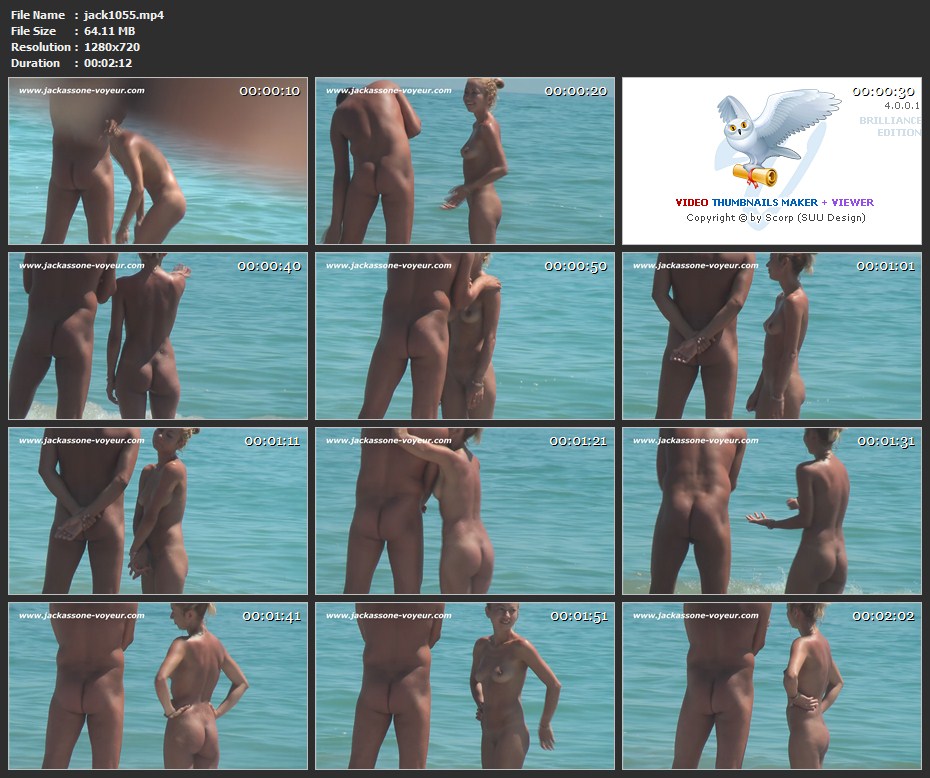The height and width of the screenshot is (778, 930).
Task: Click the "Video Thumbnails Maker + Viewer" title
Action: click(x=775, y=202)
